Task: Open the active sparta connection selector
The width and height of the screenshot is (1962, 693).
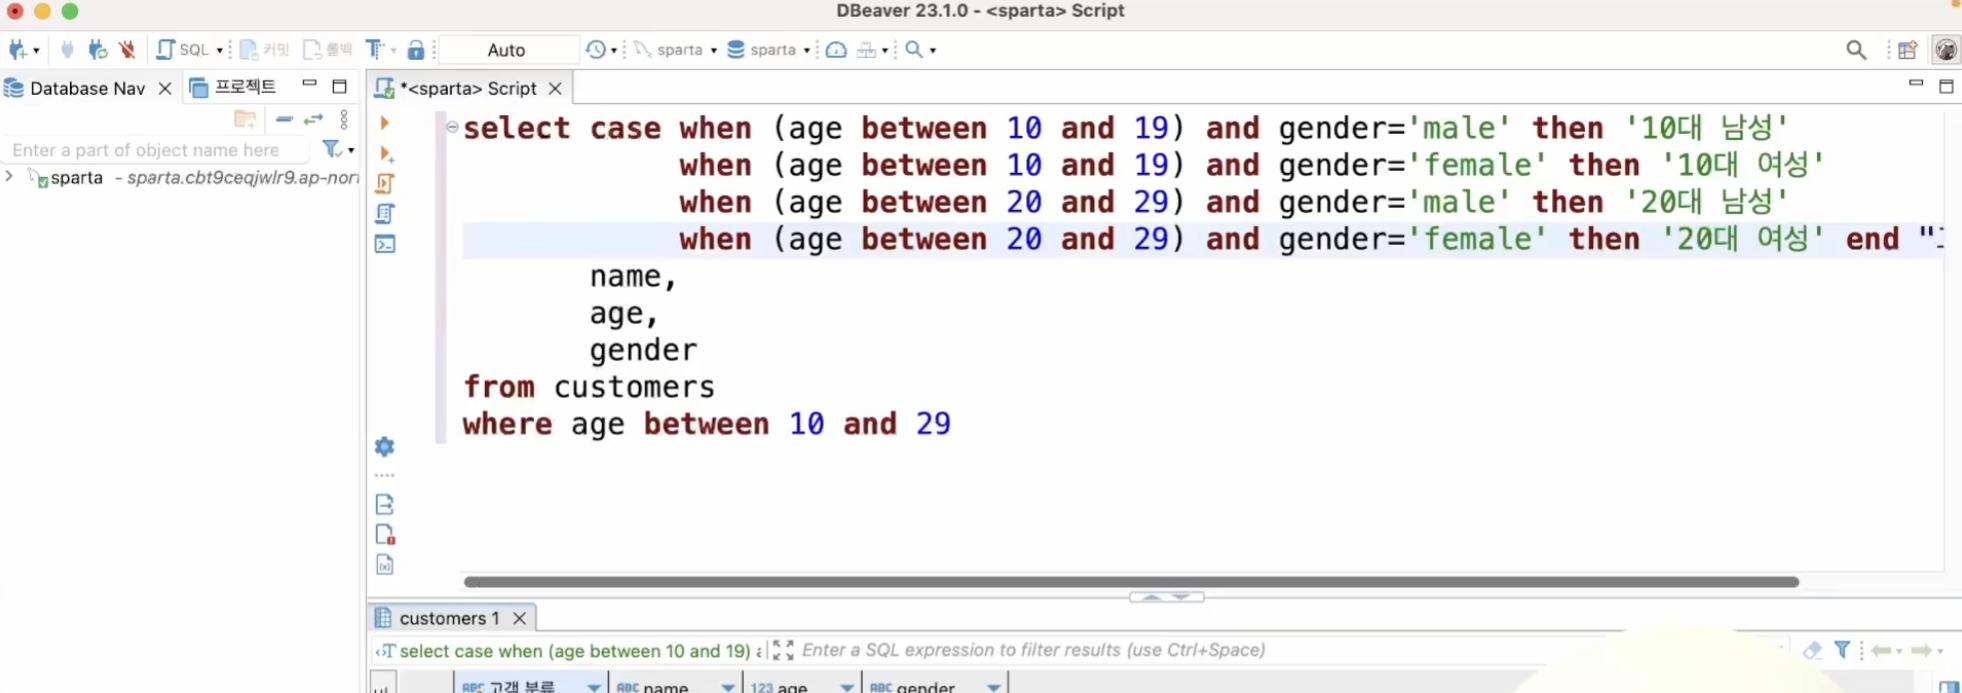Action: (x=675, y=49)
